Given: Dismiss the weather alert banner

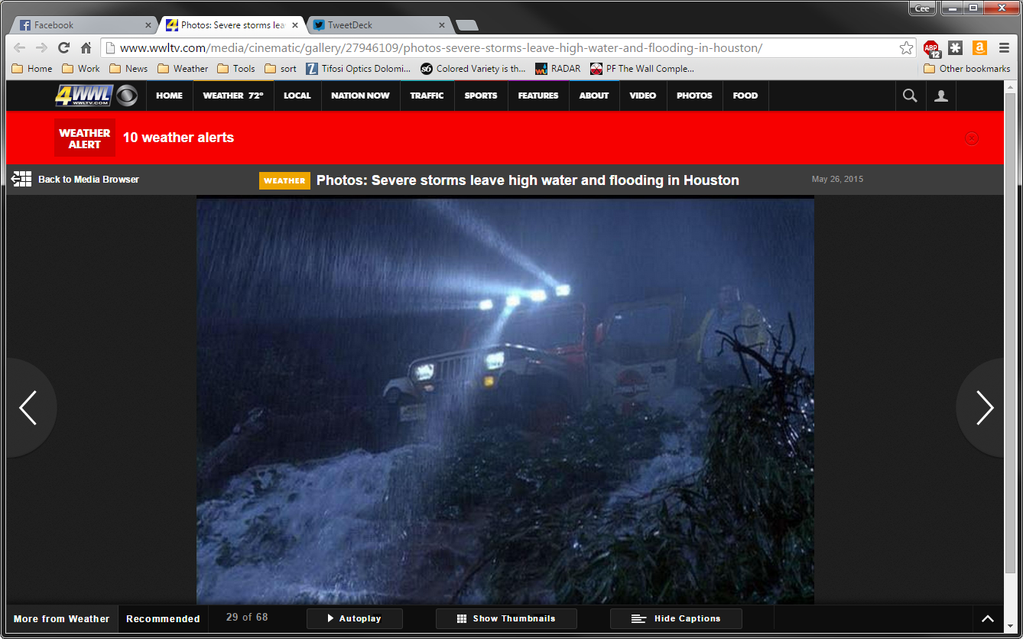Looking at the screenshot, I should pyautogui.click(x=971, y=138).
